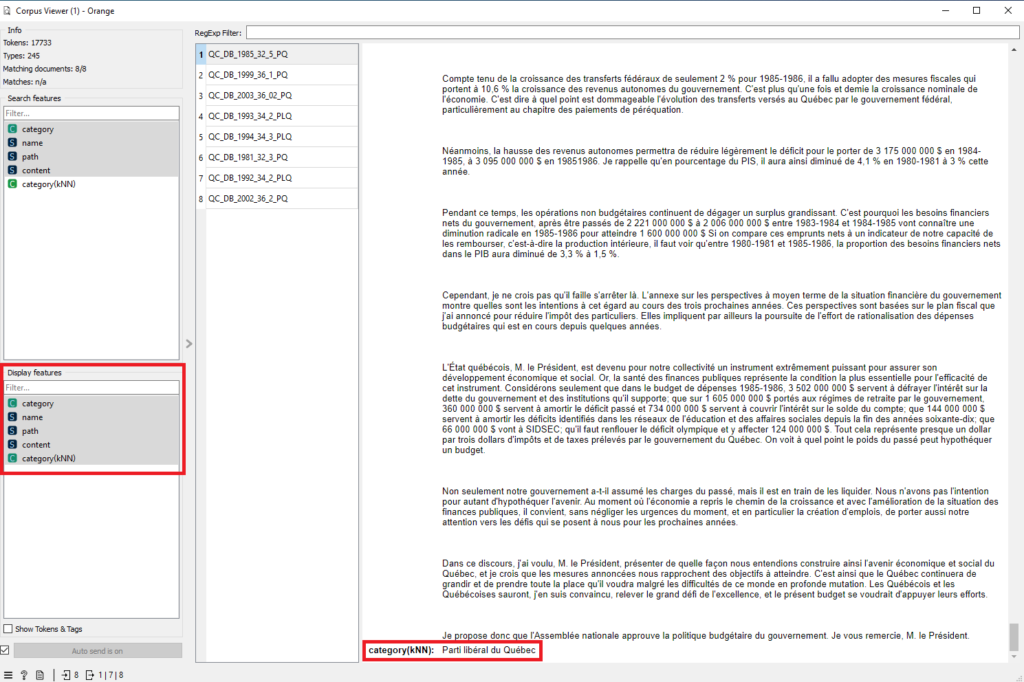
Task: Focus the Display features Filter box
Action: point(92,387)
